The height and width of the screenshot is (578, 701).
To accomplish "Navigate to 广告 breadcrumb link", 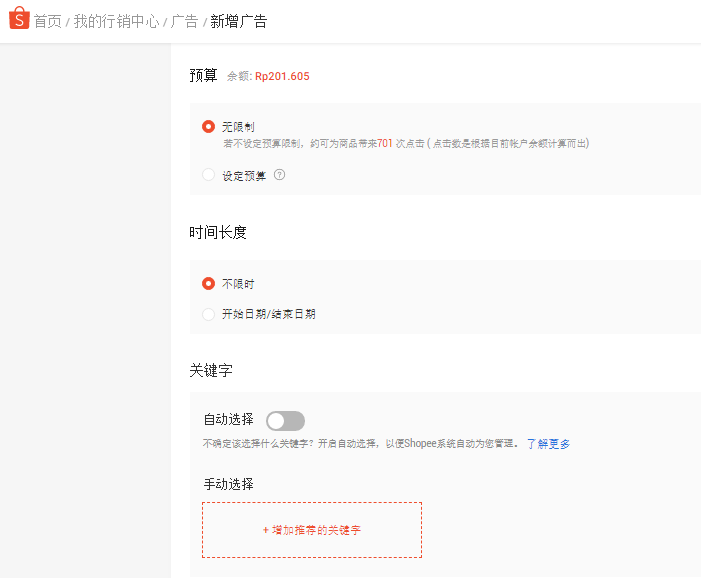I will [184, 21].
